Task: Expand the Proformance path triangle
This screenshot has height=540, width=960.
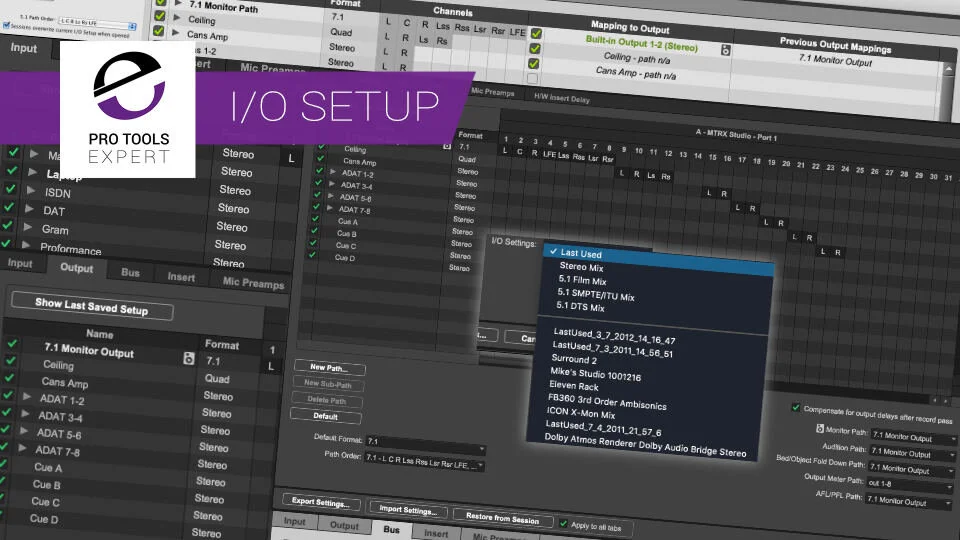Action: coord(26,245)
